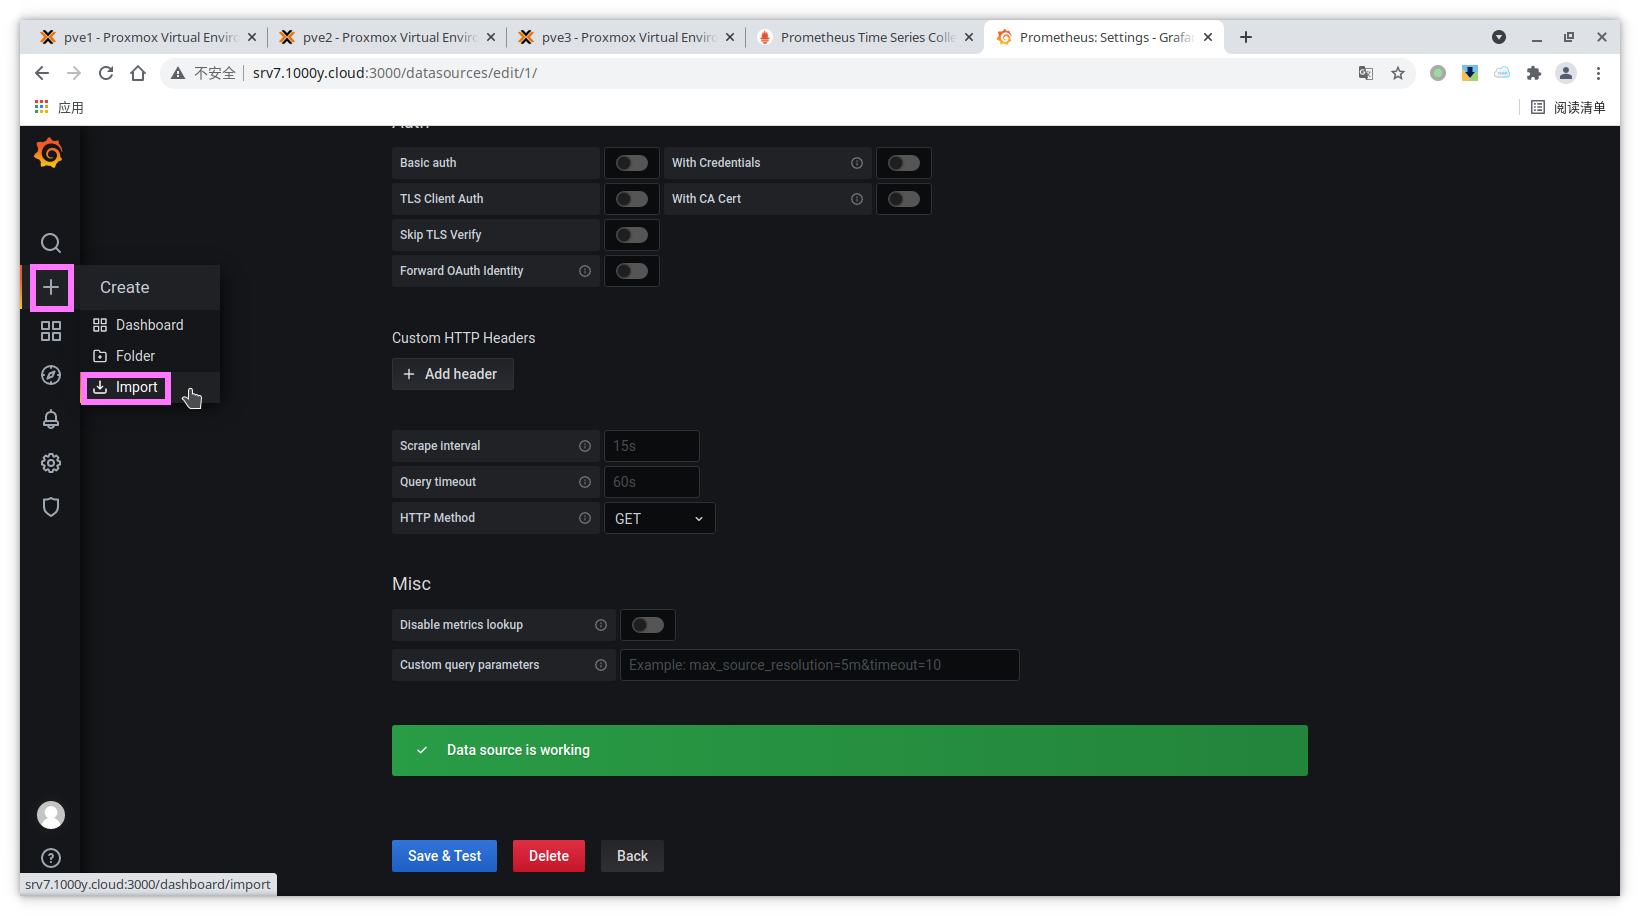1640x916 pixels.
Task: Turn on Disable metrics lookup switch
Action: point(647,625)
